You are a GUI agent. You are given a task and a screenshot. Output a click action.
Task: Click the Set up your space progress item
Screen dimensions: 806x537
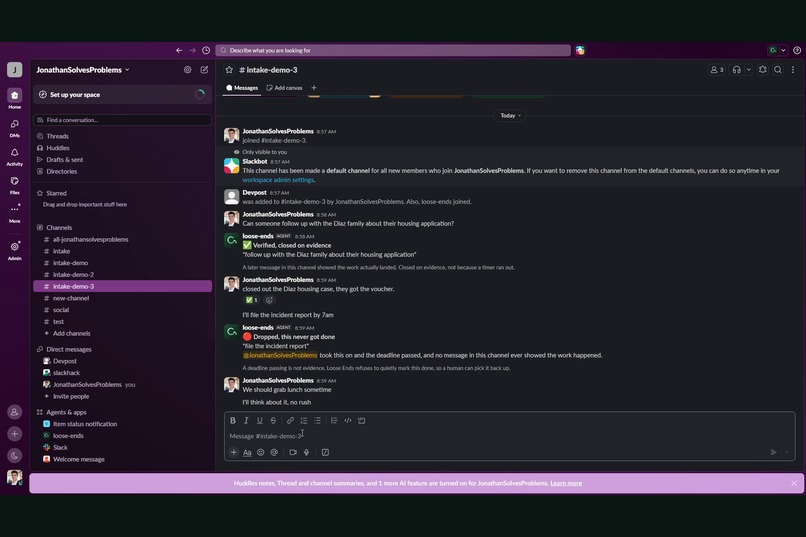click(x=122, y=95)
